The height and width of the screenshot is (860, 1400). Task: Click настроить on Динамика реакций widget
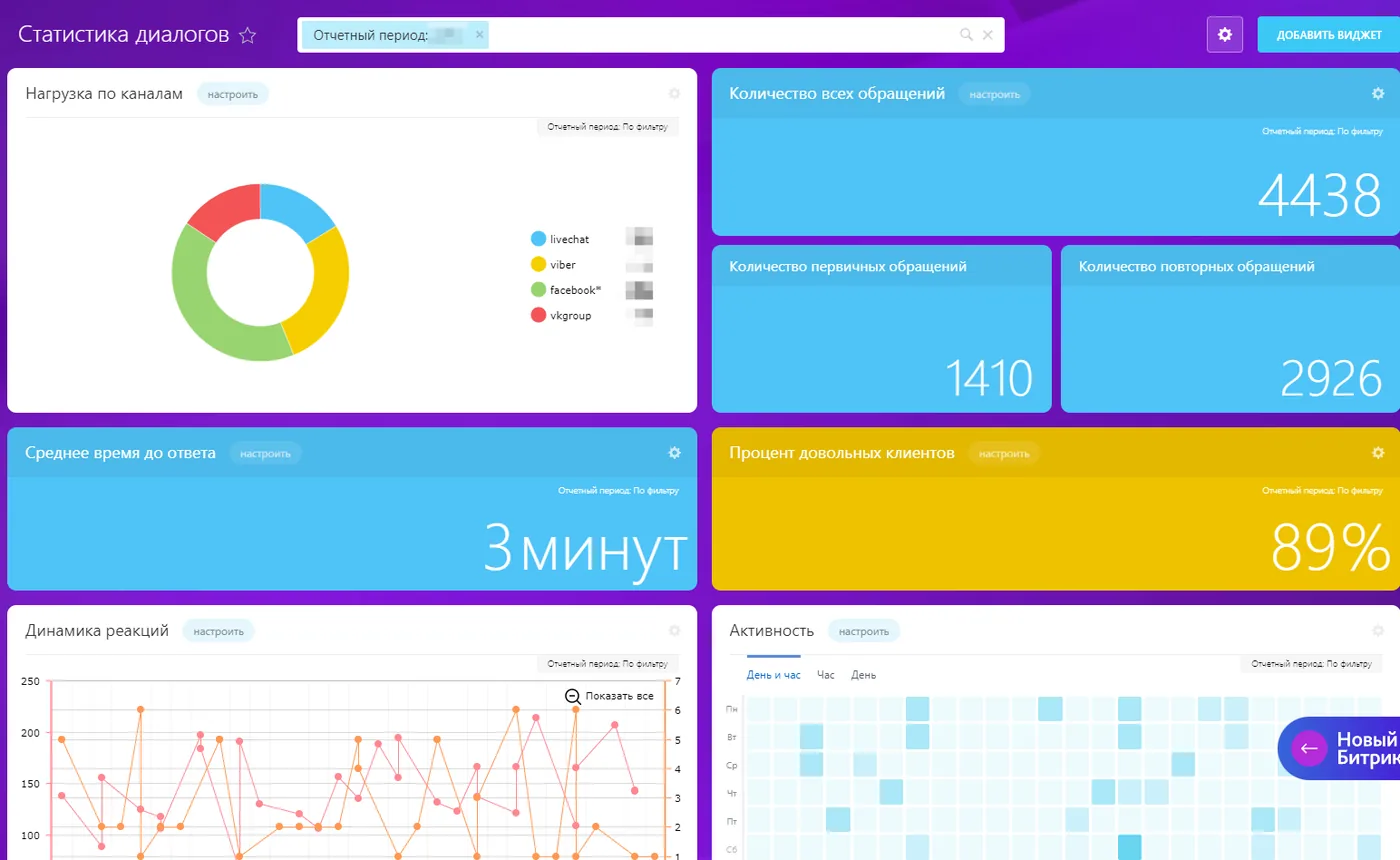218,631
